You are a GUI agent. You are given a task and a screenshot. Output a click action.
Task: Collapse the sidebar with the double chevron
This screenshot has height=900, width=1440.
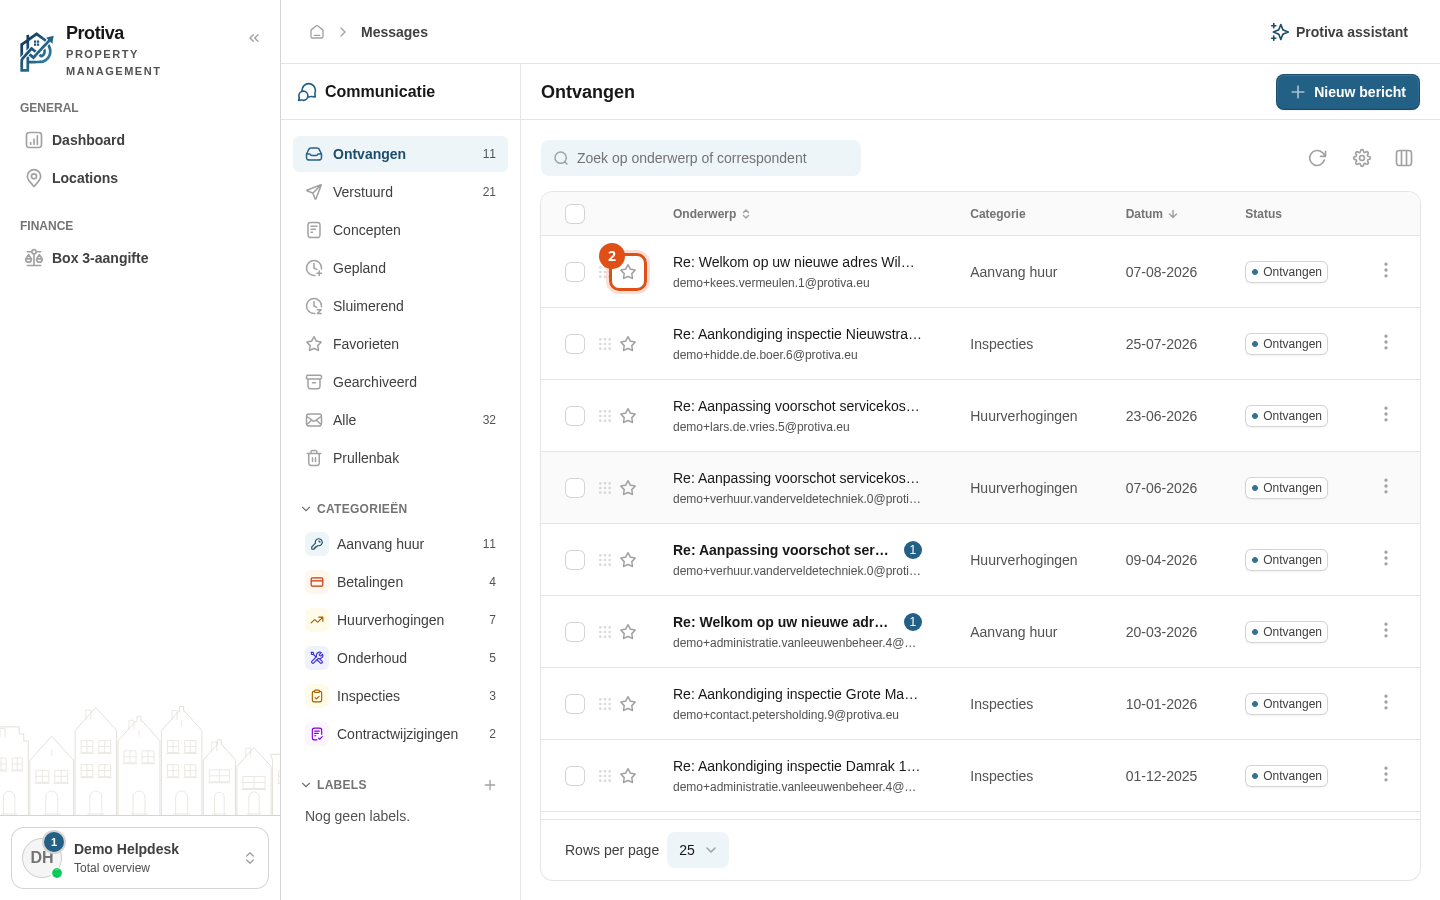pyautogui.click(x=254, y=38)
